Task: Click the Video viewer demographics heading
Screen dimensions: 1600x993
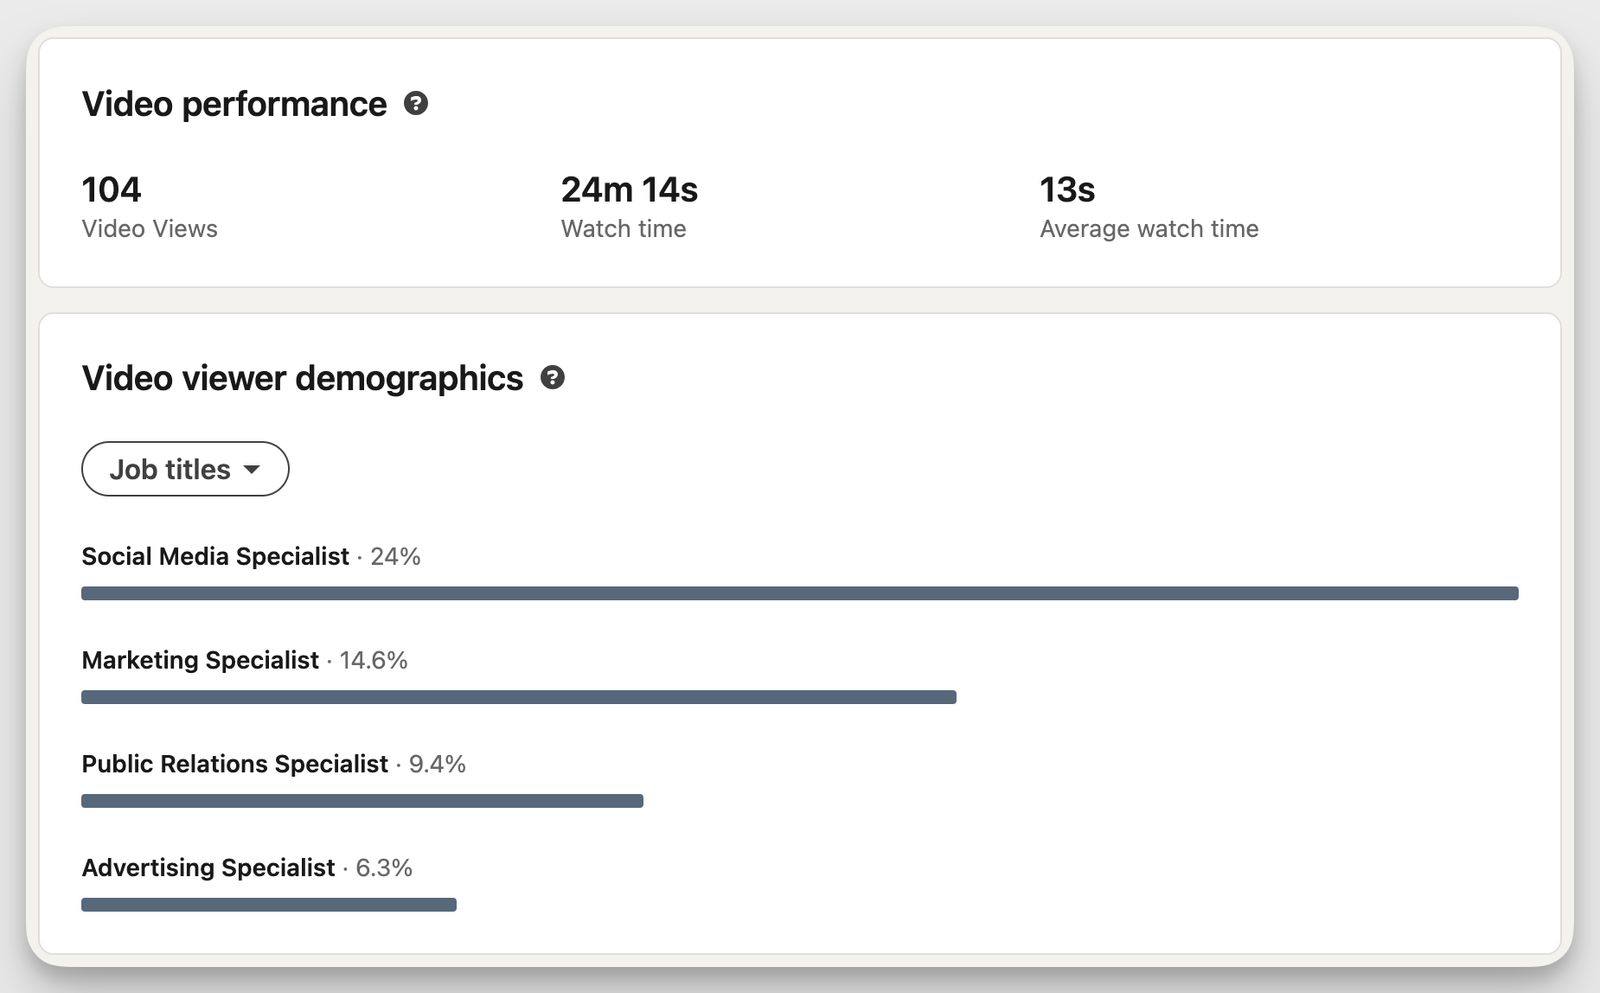Action: (301, 378)
